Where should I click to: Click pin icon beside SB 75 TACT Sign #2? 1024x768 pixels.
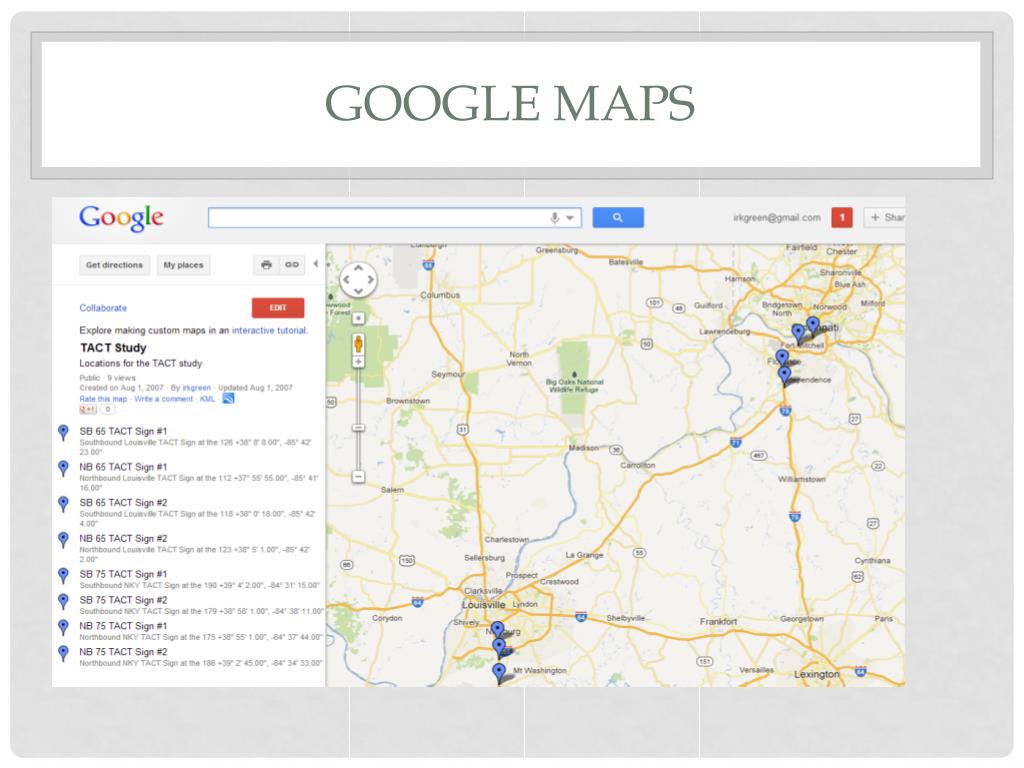tap(63, 601)
